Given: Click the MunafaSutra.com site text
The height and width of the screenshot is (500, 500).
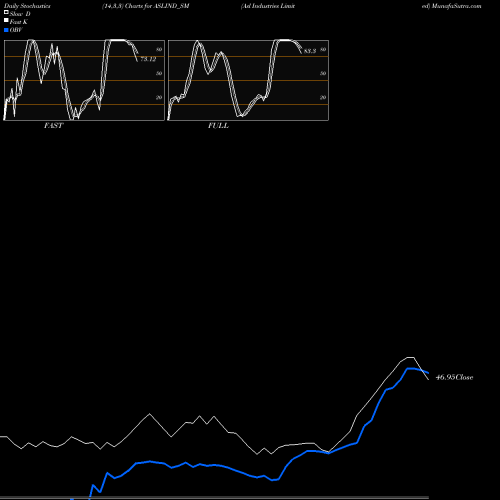Looking at the screenshot, I should pyautogui.click(x=456, y=6).
